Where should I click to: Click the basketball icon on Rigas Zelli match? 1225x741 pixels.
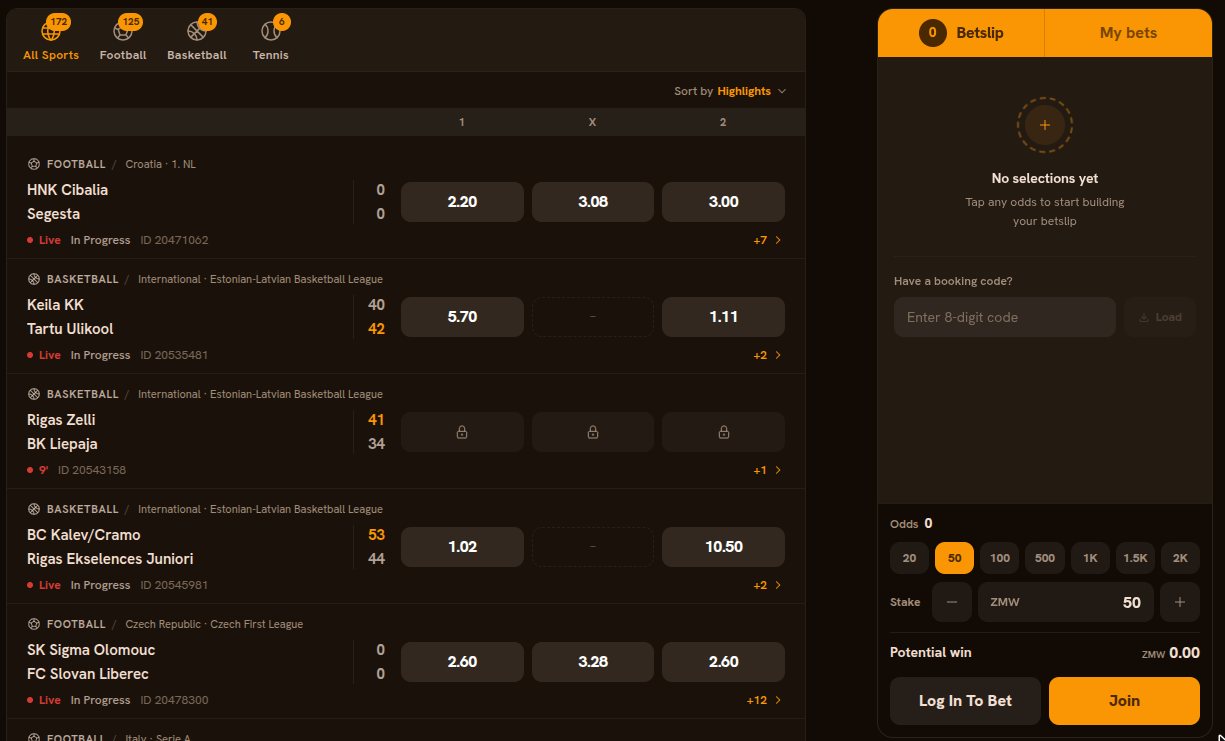(34, 394)
